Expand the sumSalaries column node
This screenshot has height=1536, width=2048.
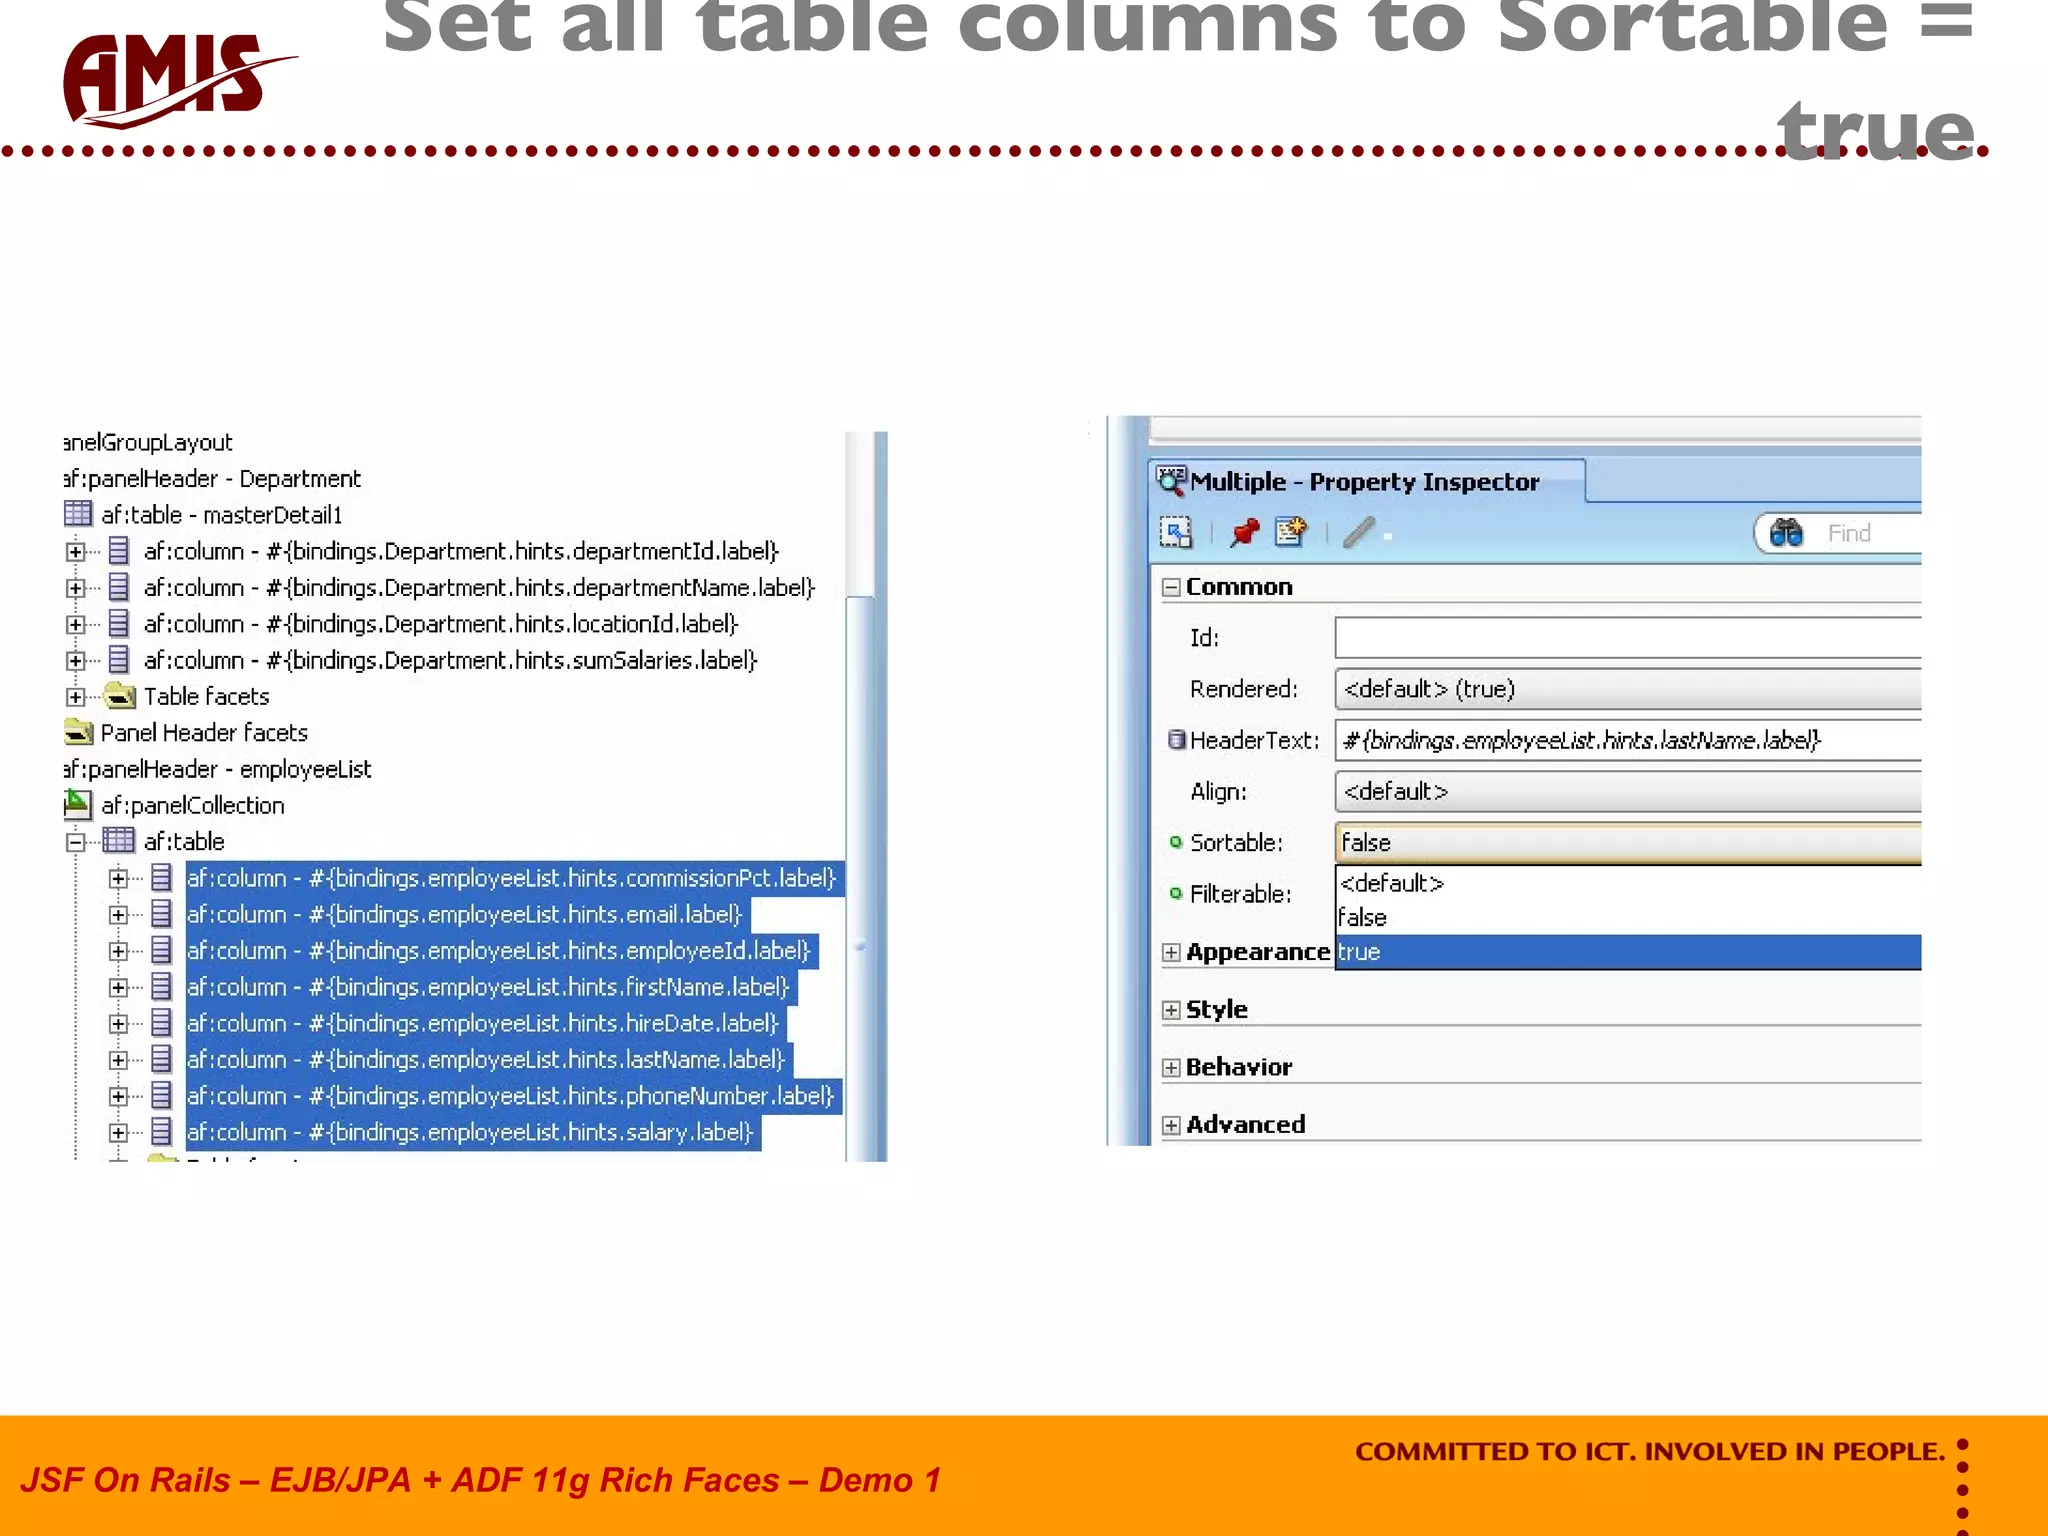click(76, 661)
